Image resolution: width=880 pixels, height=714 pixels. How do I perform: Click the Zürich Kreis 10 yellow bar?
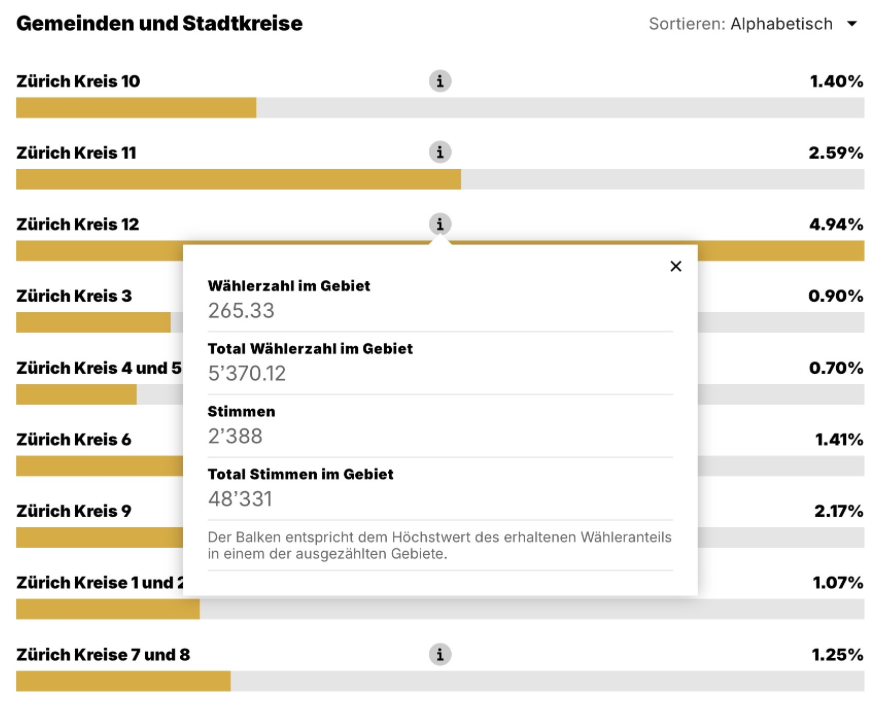pyautogui.click(x=136, y=108)
